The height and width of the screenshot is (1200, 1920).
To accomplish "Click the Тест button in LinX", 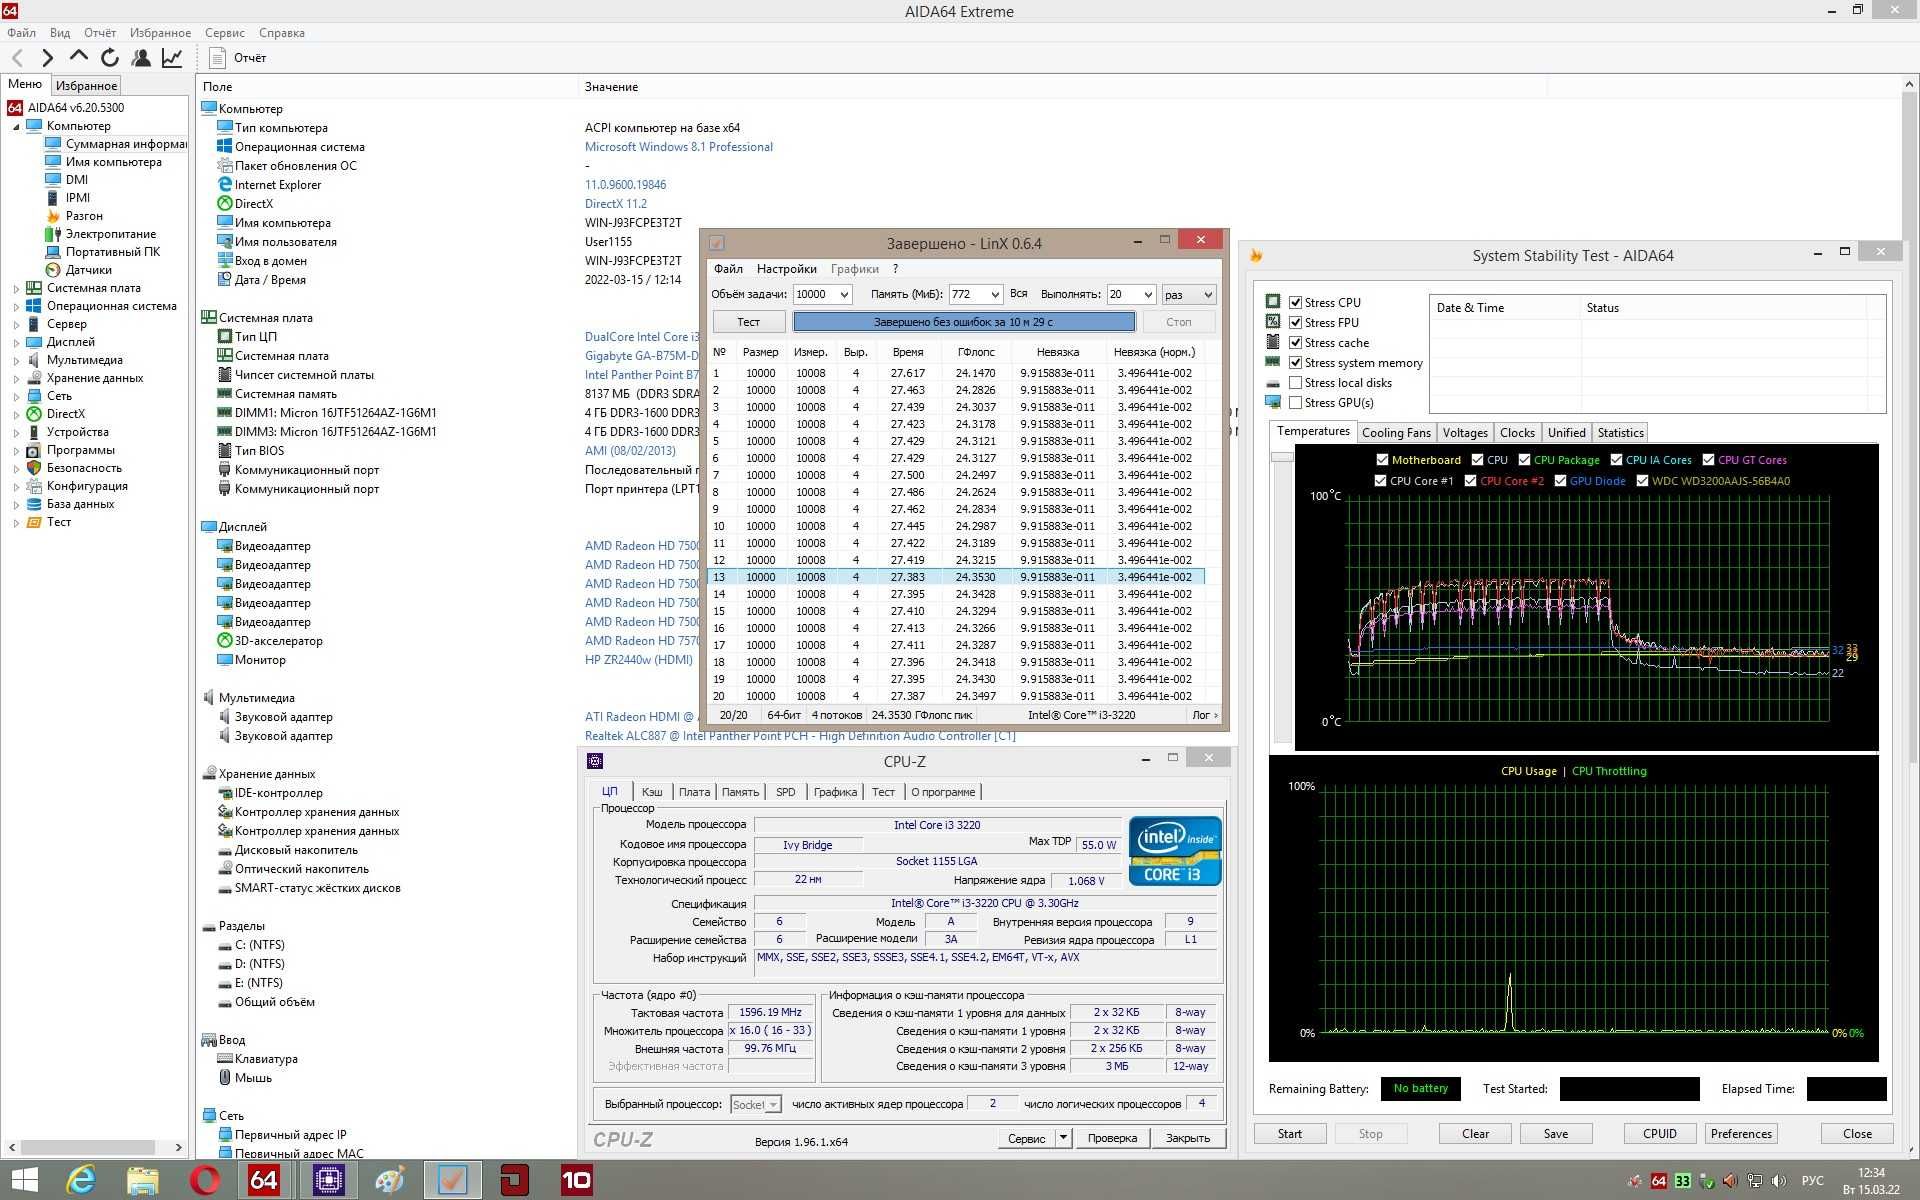I will coord(749,322).
